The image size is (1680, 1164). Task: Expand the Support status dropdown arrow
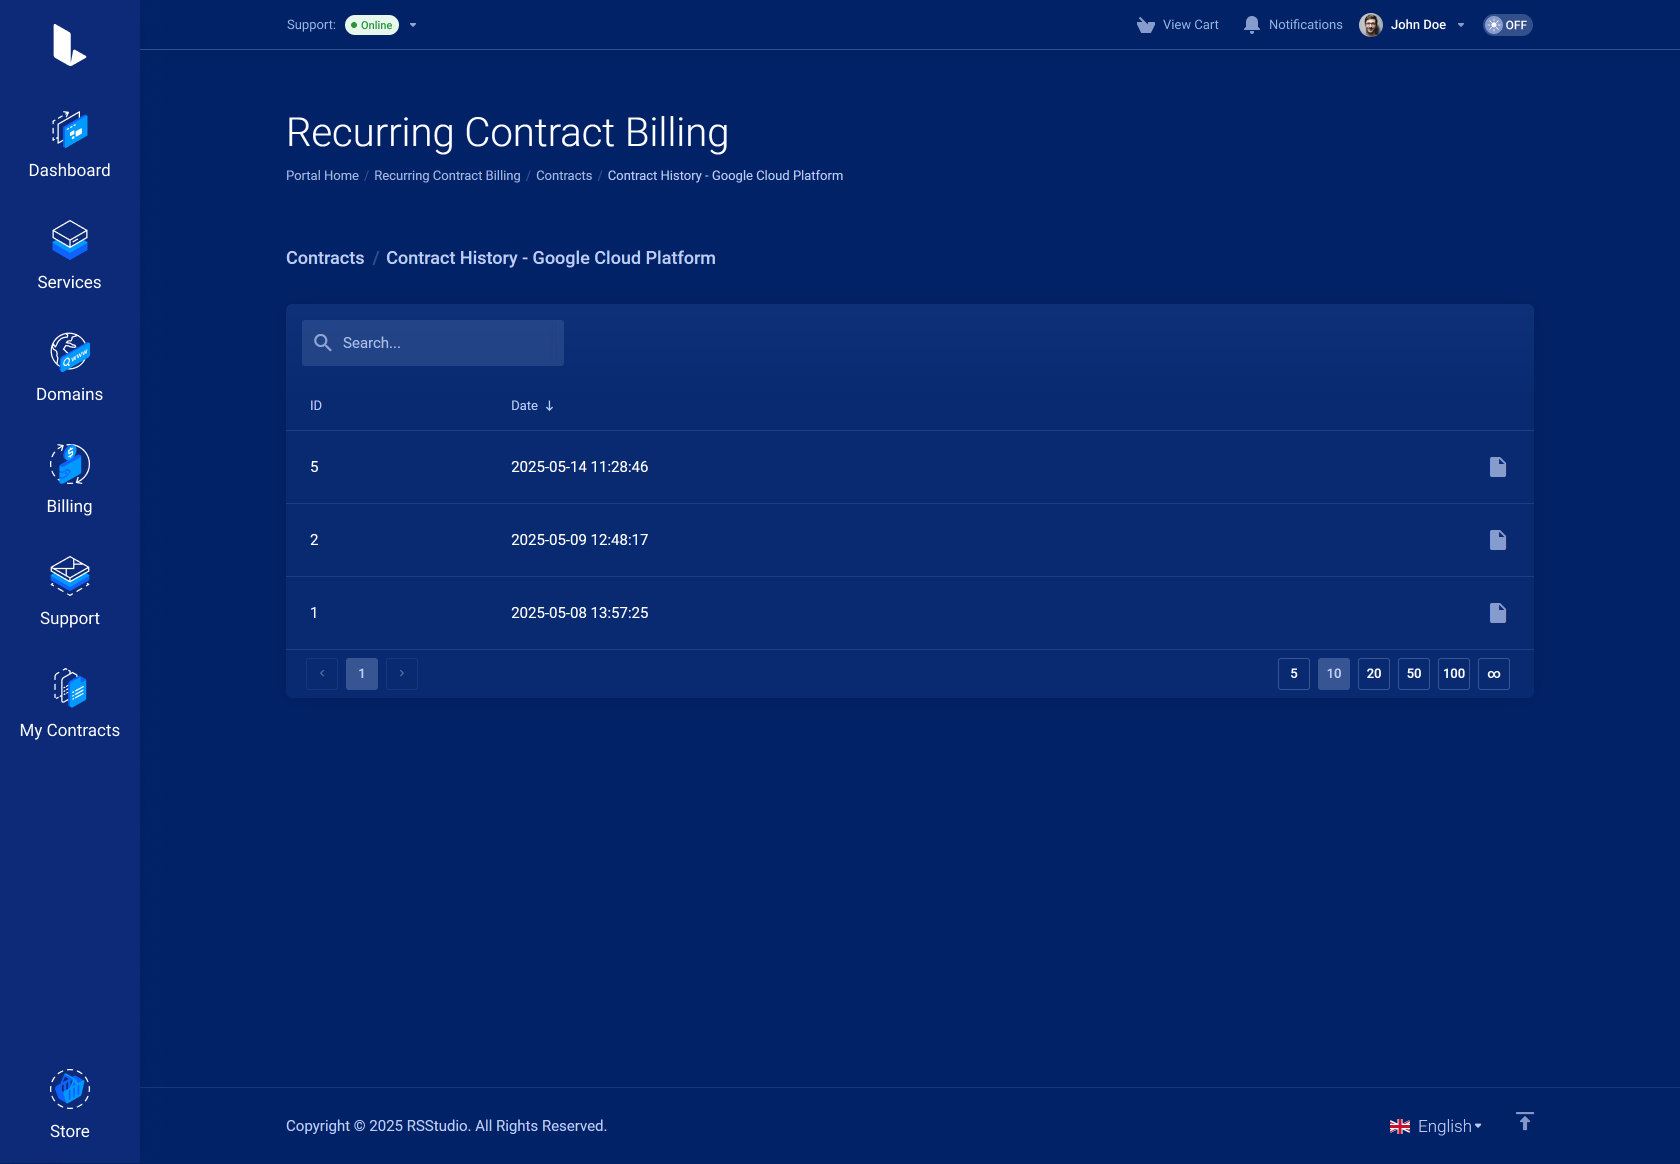(413, 25)
